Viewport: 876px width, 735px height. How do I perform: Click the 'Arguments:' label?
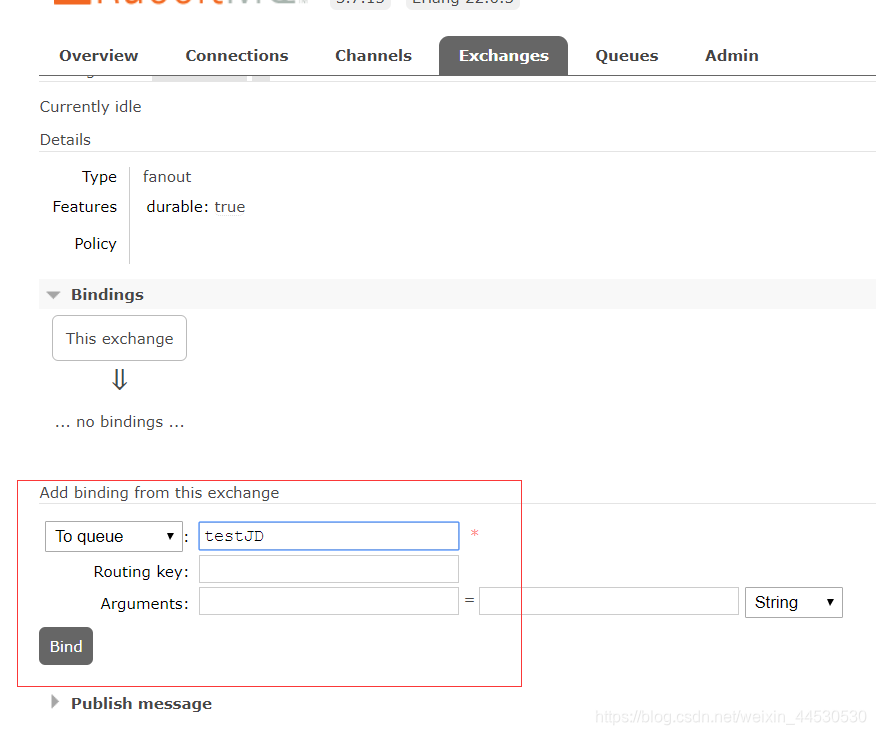pos(145,604)
